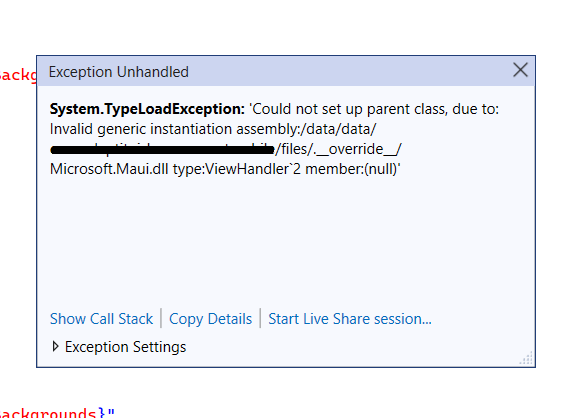Click the ViewHandler`2 type text
Viewport: 584px width, 418px height.
253,169
